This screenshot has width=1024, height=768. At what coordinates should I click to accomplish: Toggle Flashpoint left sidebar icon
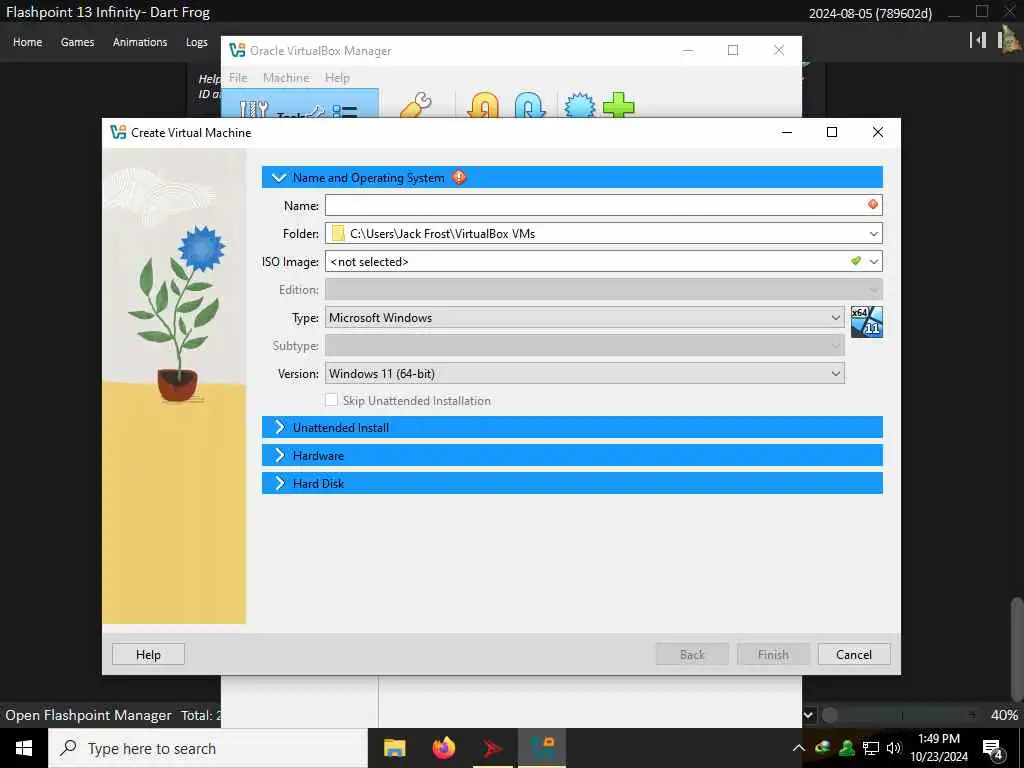coord(978,40)
